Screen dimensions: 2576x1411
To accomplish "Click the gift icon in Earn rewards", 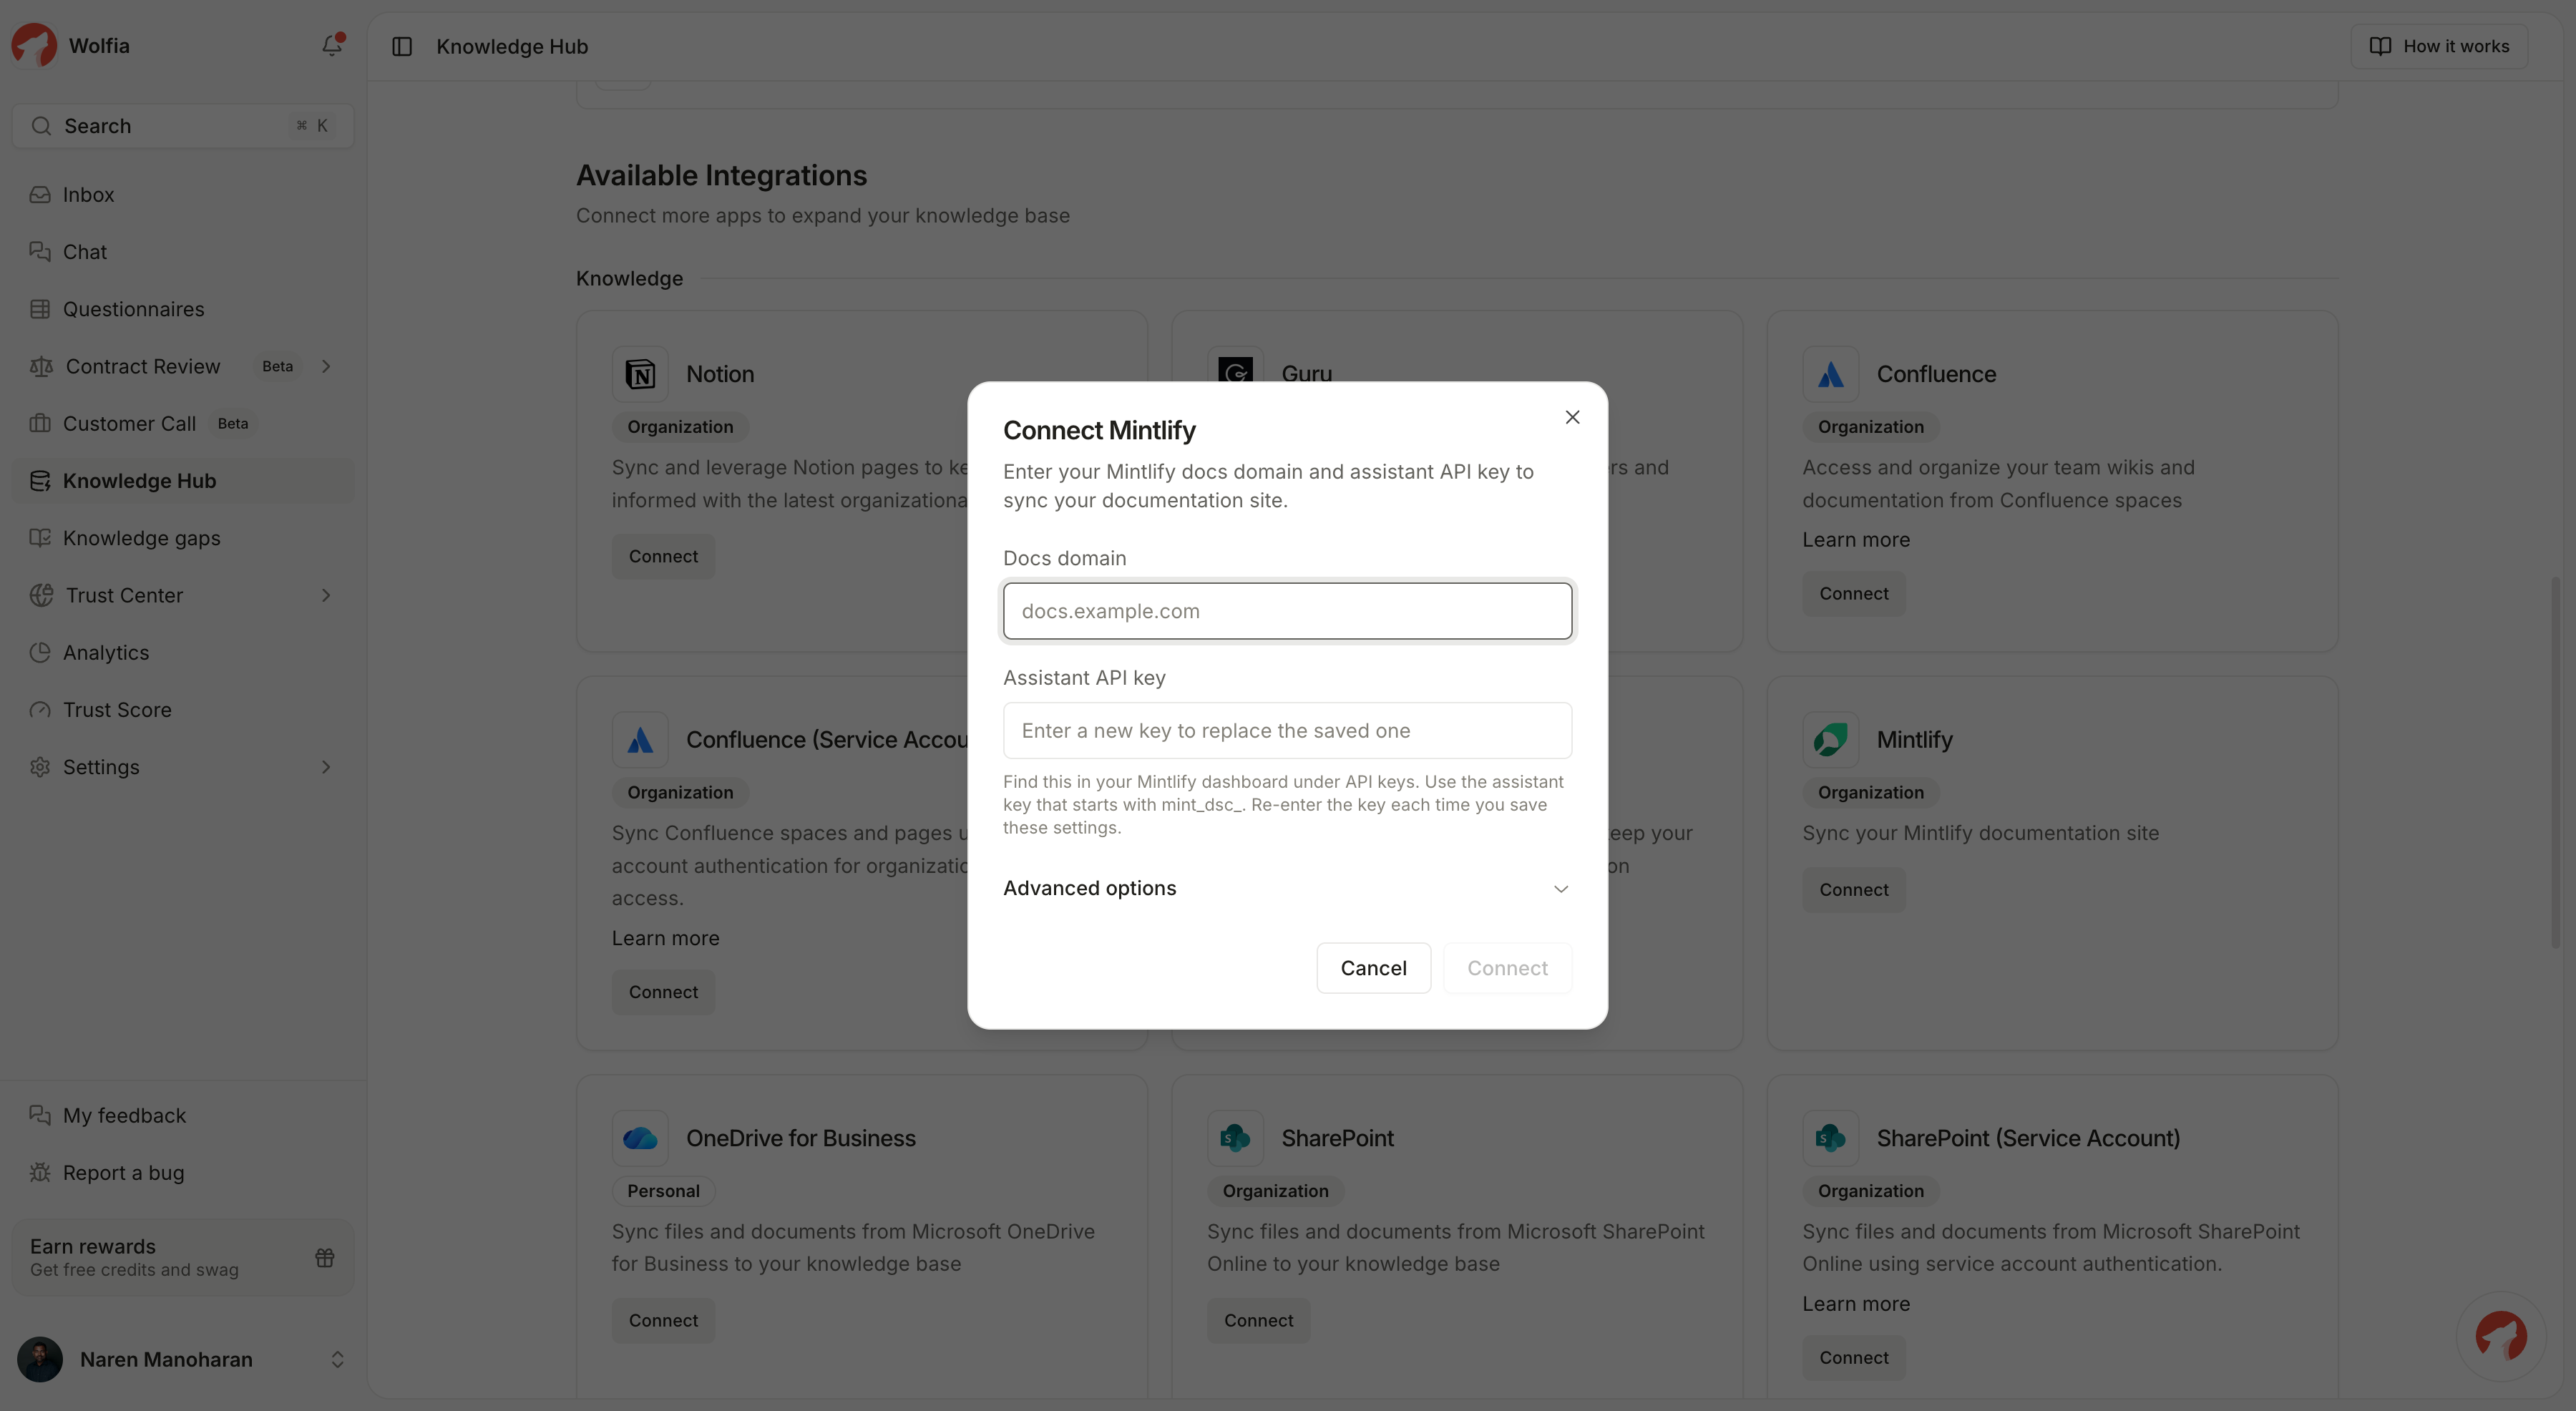I will (x=325, y=1257).
